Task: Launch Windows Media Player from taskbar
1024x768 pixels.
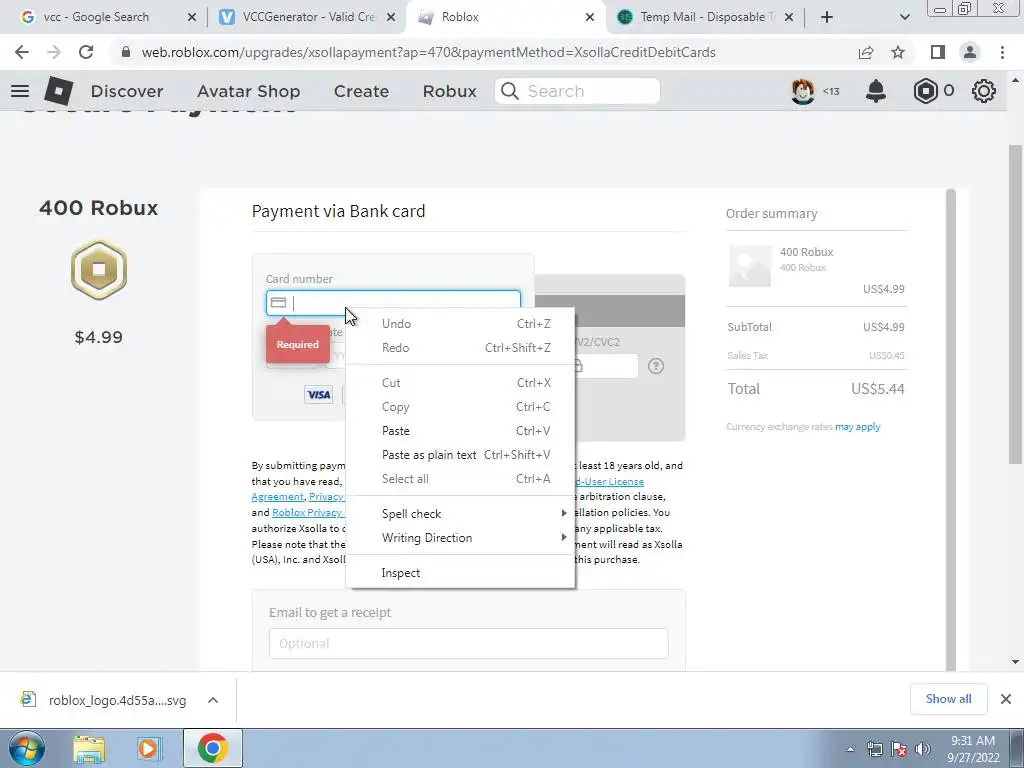Action: [x=148, y=748]
